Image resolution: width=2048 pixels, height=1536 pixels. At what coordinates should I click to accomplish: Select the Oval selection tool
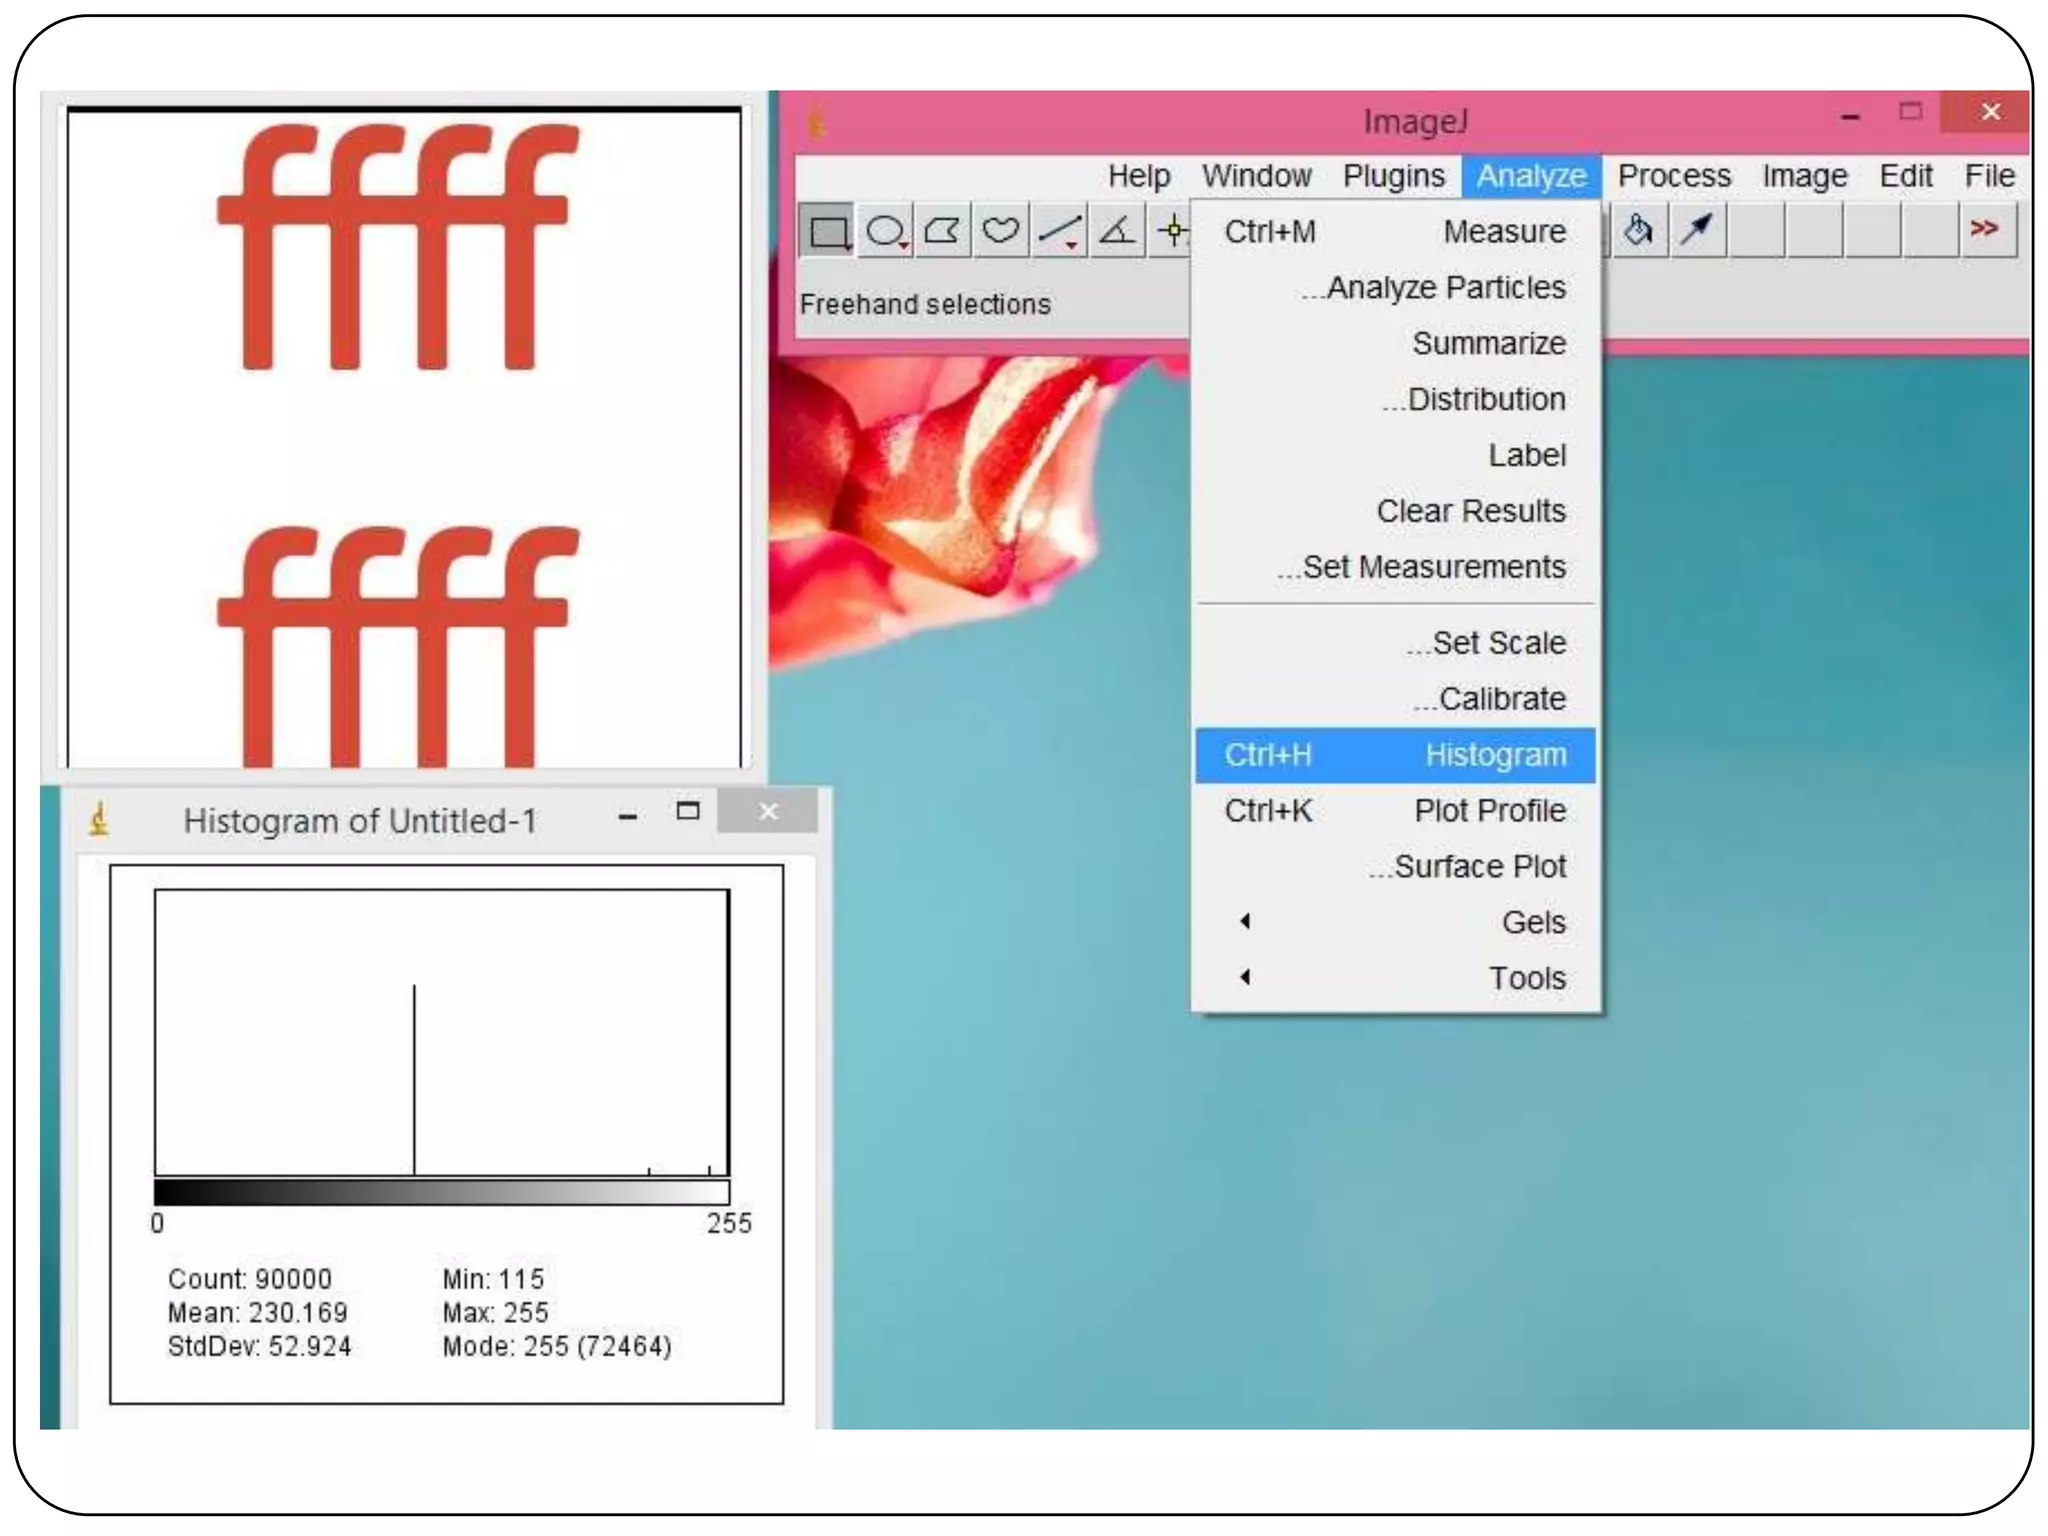(x=885, y=231)
